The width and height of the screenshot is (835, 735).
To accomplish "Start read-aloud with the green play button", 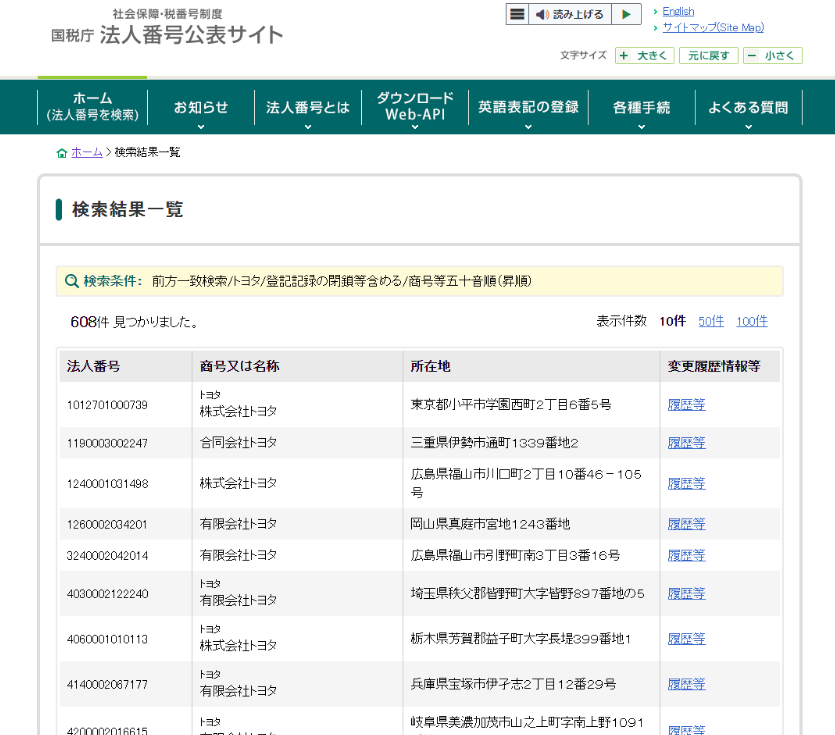I will click(626, 14).
